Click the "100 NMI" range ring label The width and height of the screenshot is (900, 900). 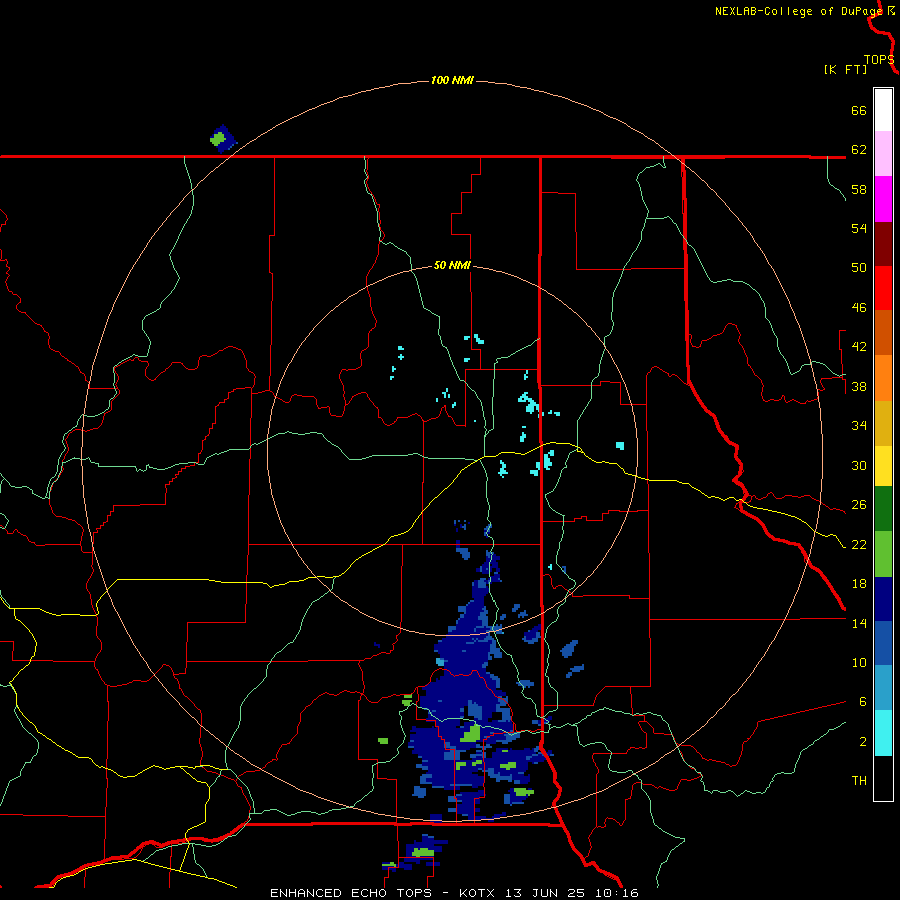pos(452,80)
